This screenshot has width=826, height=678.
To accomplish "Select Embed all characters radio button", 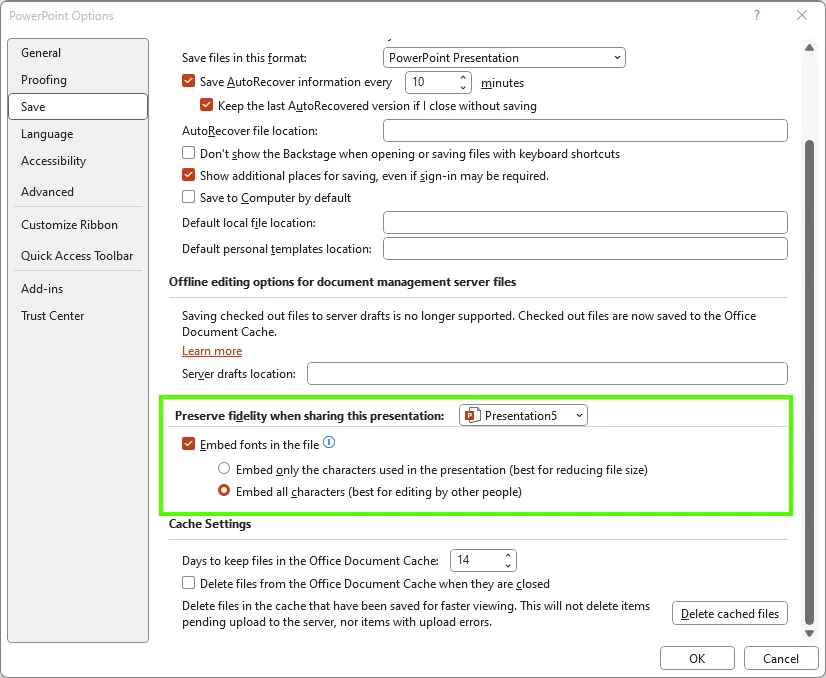I will pyautogui.click(x=225, y=491).
